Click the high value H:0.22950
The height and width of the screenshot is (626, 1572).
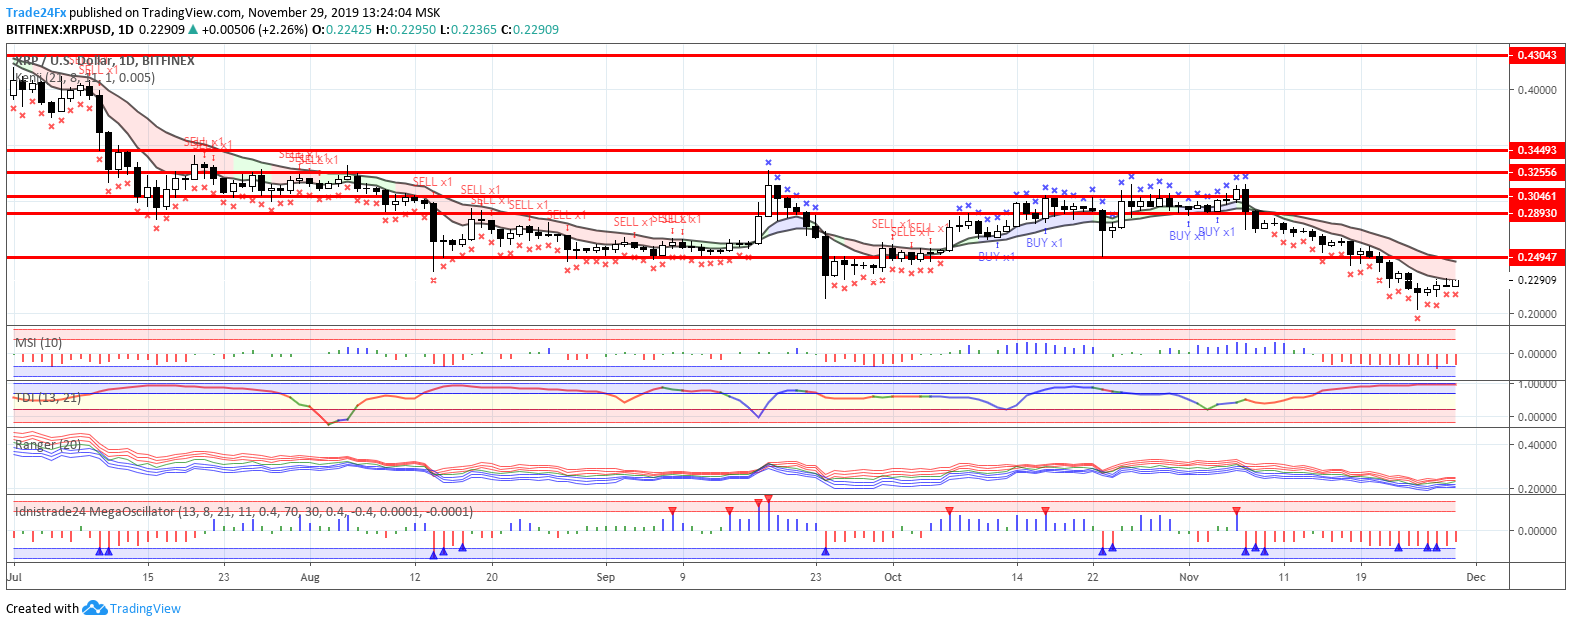click(x=406, y=30)
